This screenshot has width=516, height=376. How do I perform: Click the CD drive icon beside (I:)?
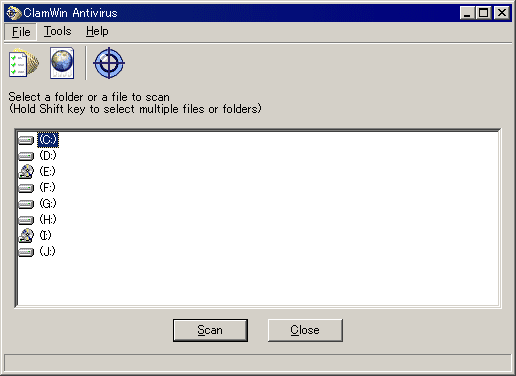pos(26,235)
